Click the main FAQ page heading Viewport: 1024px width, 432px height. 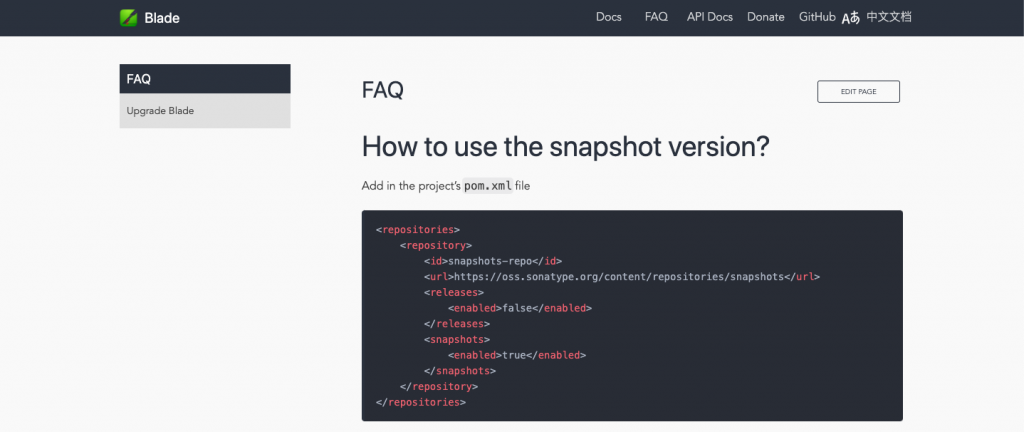383,91
